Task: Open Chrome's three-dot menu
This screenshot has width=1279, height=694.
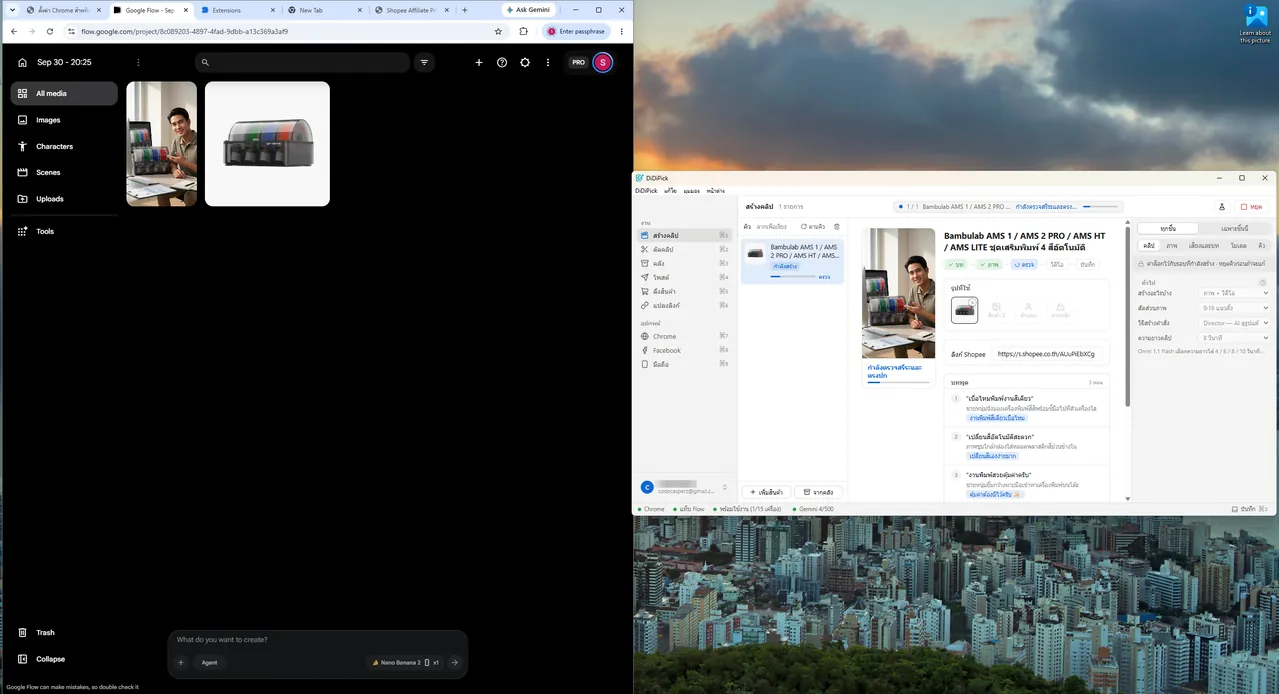Action: [622, 31]
